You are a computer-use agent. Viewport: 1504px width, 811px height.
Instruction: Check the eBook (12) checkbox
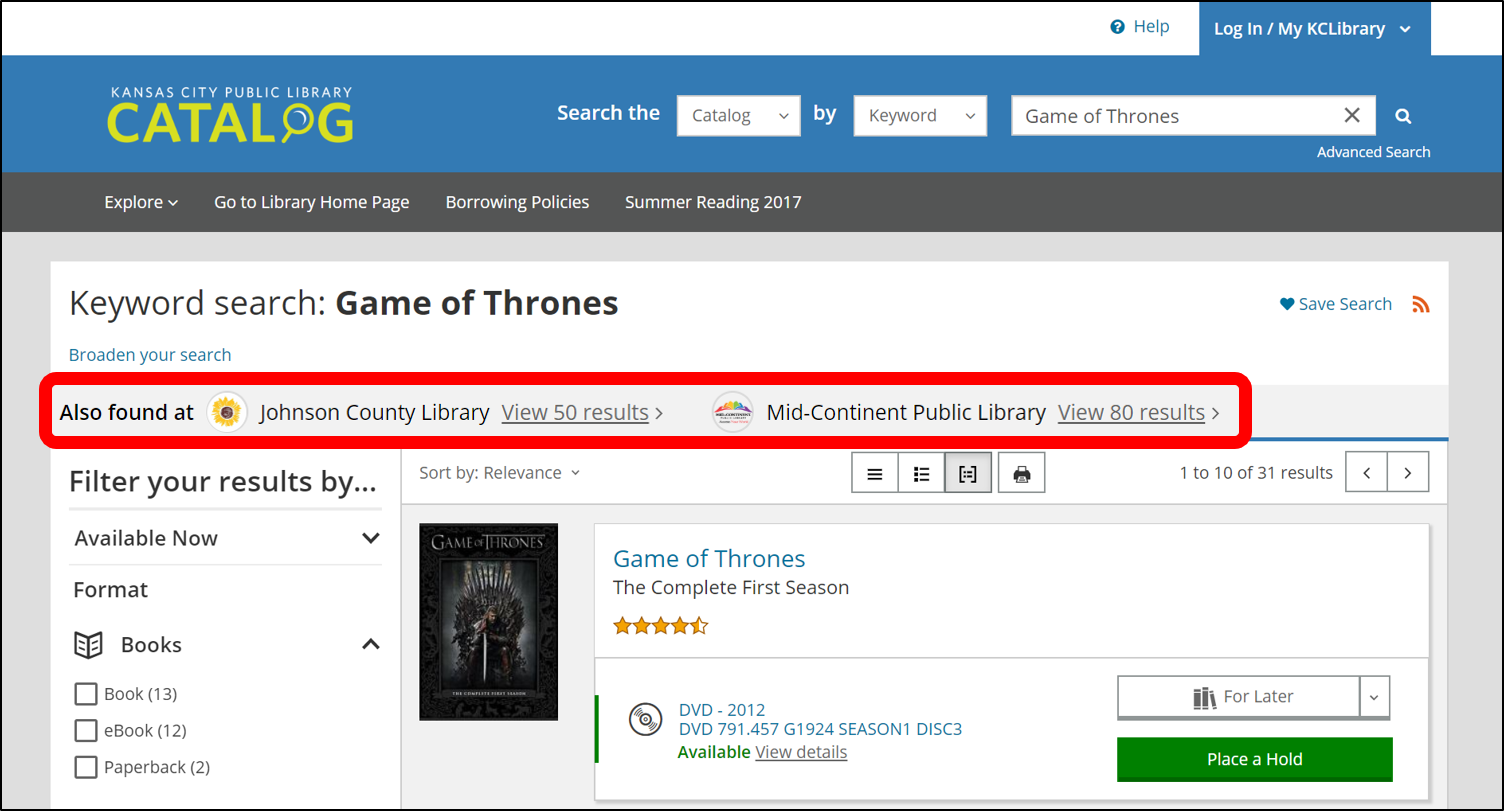pos(86,731)
